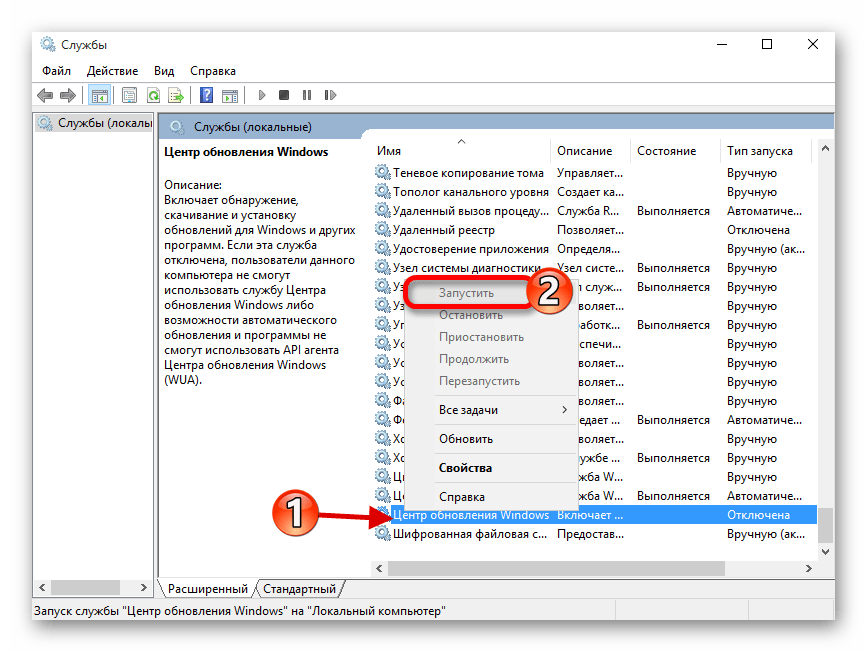
Task: Click the Export list toolbar icon
Action: 175,95
